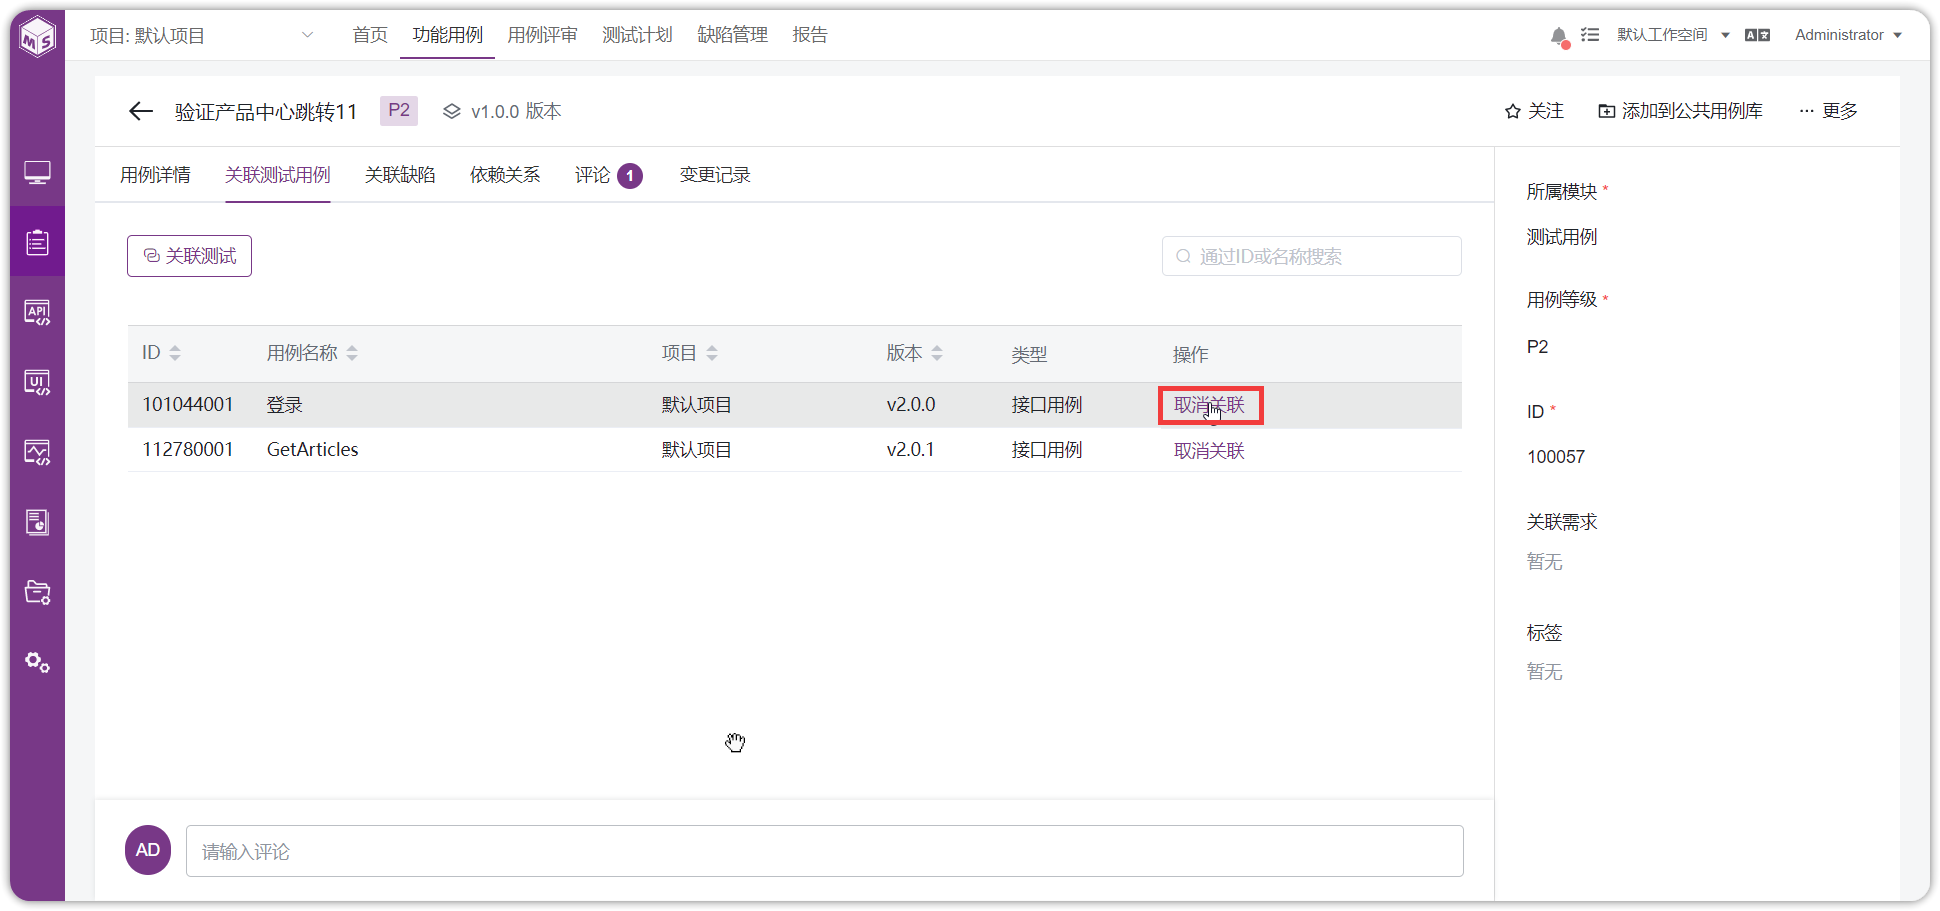Click the version layers icon

tap(452, 111)
